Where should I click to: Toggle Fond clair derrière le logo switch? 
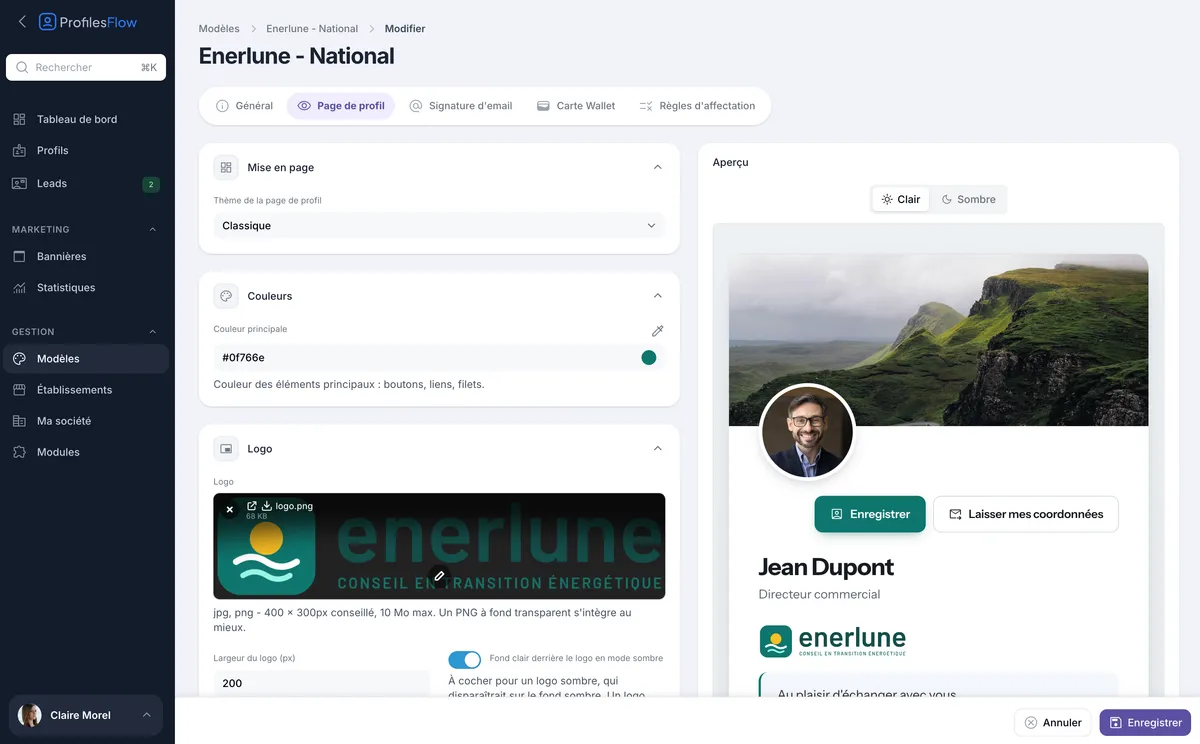pos(465,659)
